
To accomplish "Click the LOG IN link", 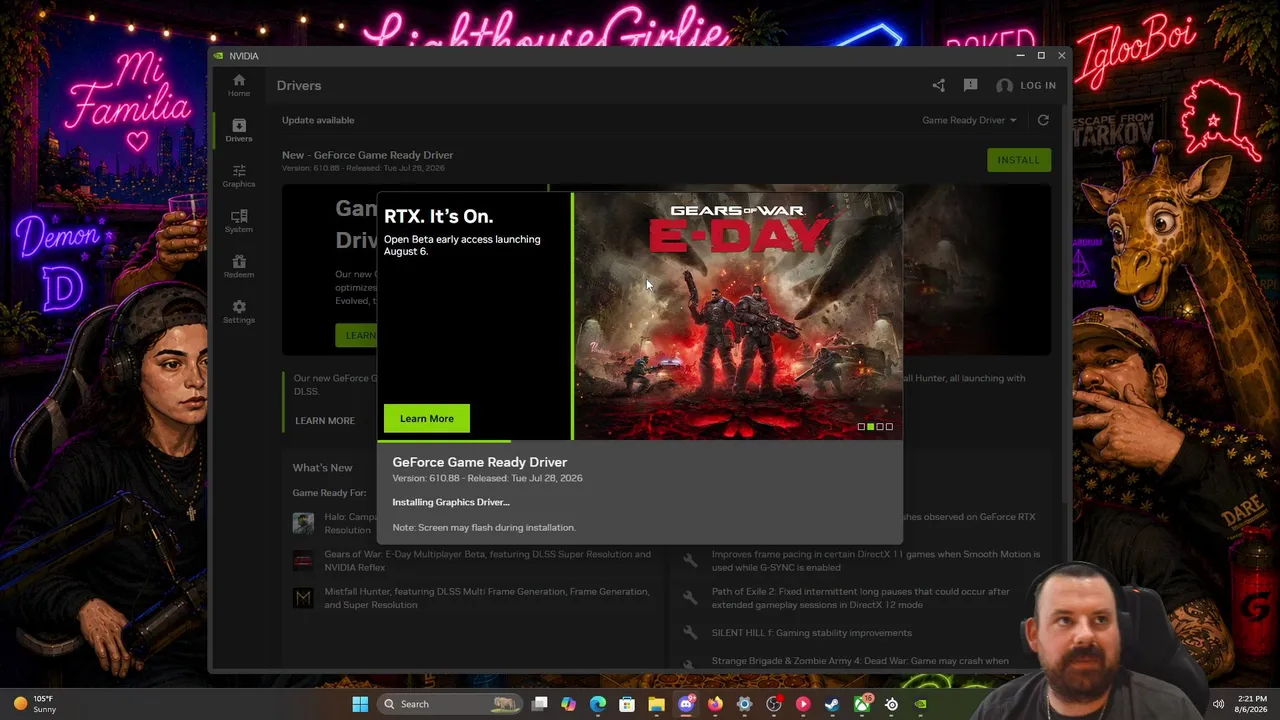I will coord(1038,86).
